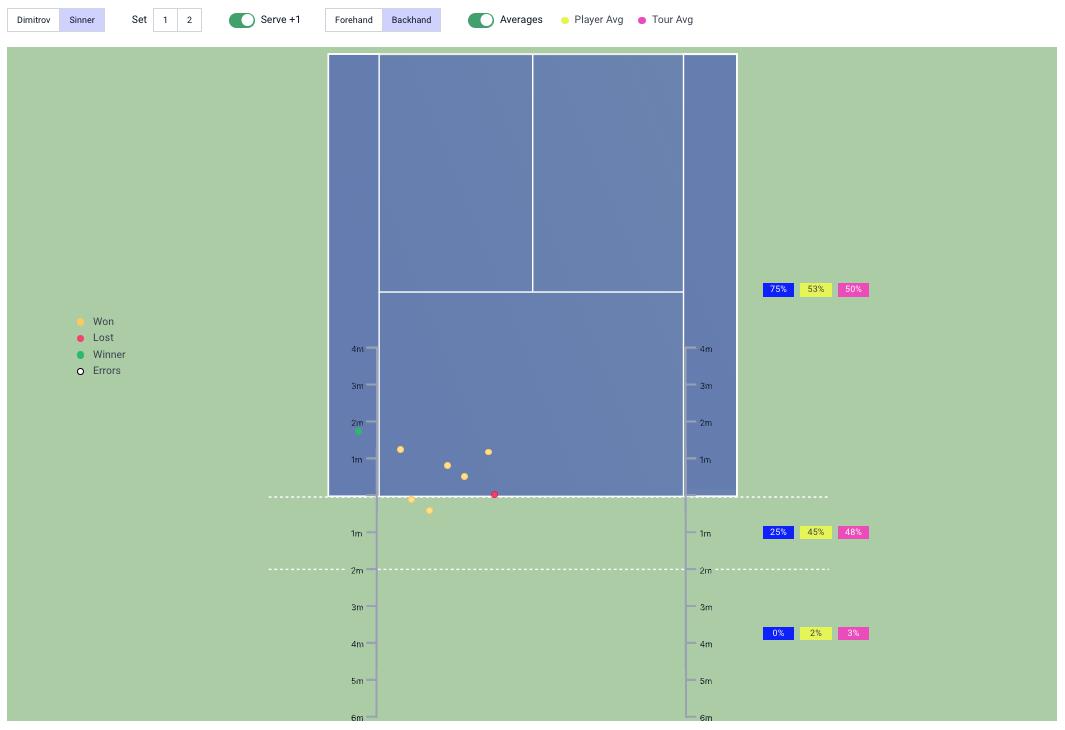Toggle the Serve +1 switch
This screenshot has width=1065, height=730.
pyautogui.click(x=242, y=20)
